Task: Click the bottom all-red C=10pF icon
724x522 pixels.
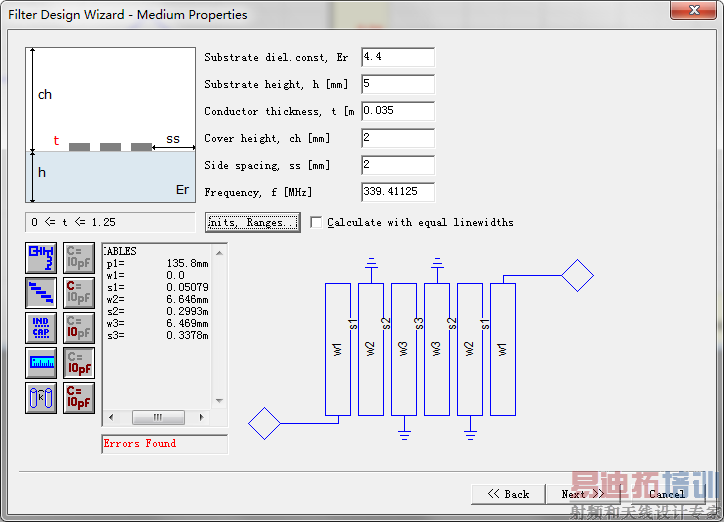Action: coord(79,398)
